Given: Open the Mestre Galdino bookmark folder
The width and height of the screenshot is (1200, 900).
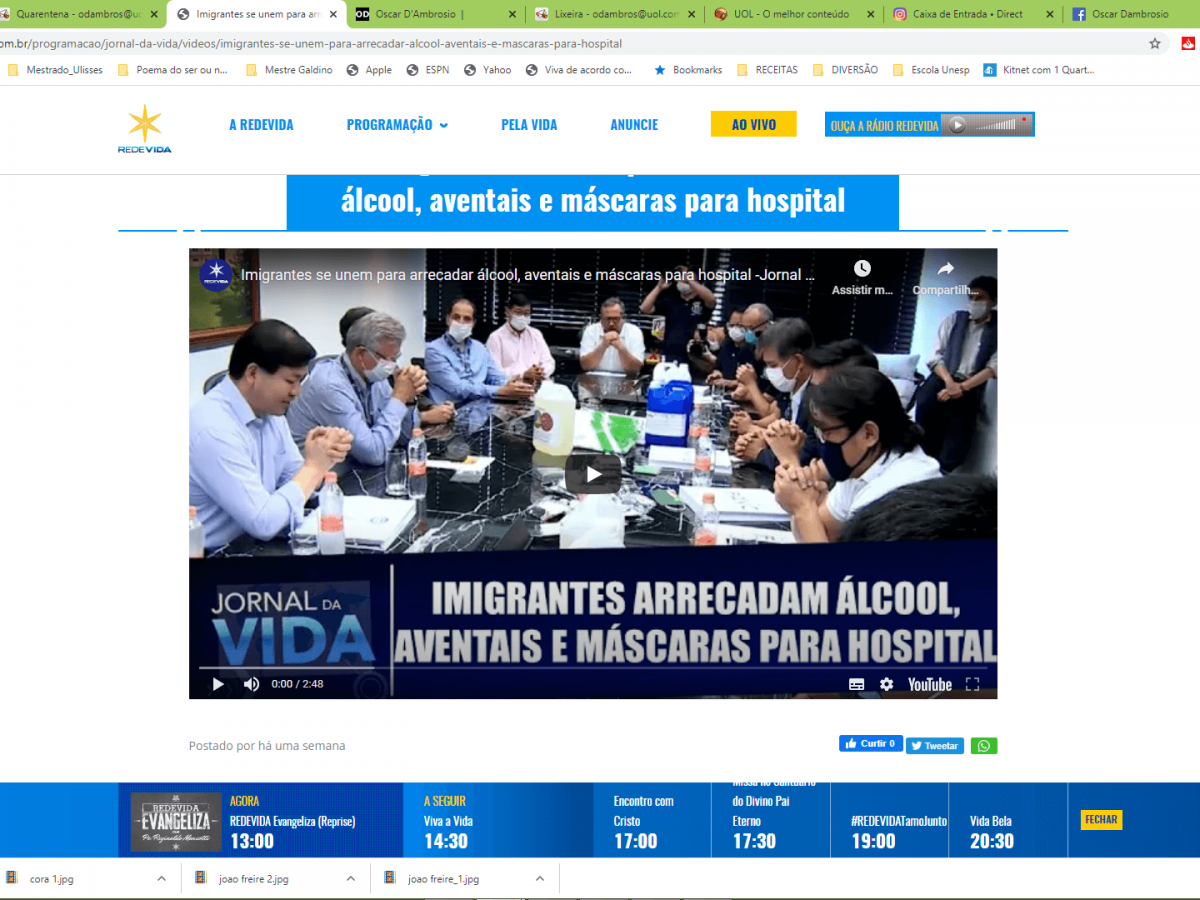Looking at the screenshot, I should point(289,70).
